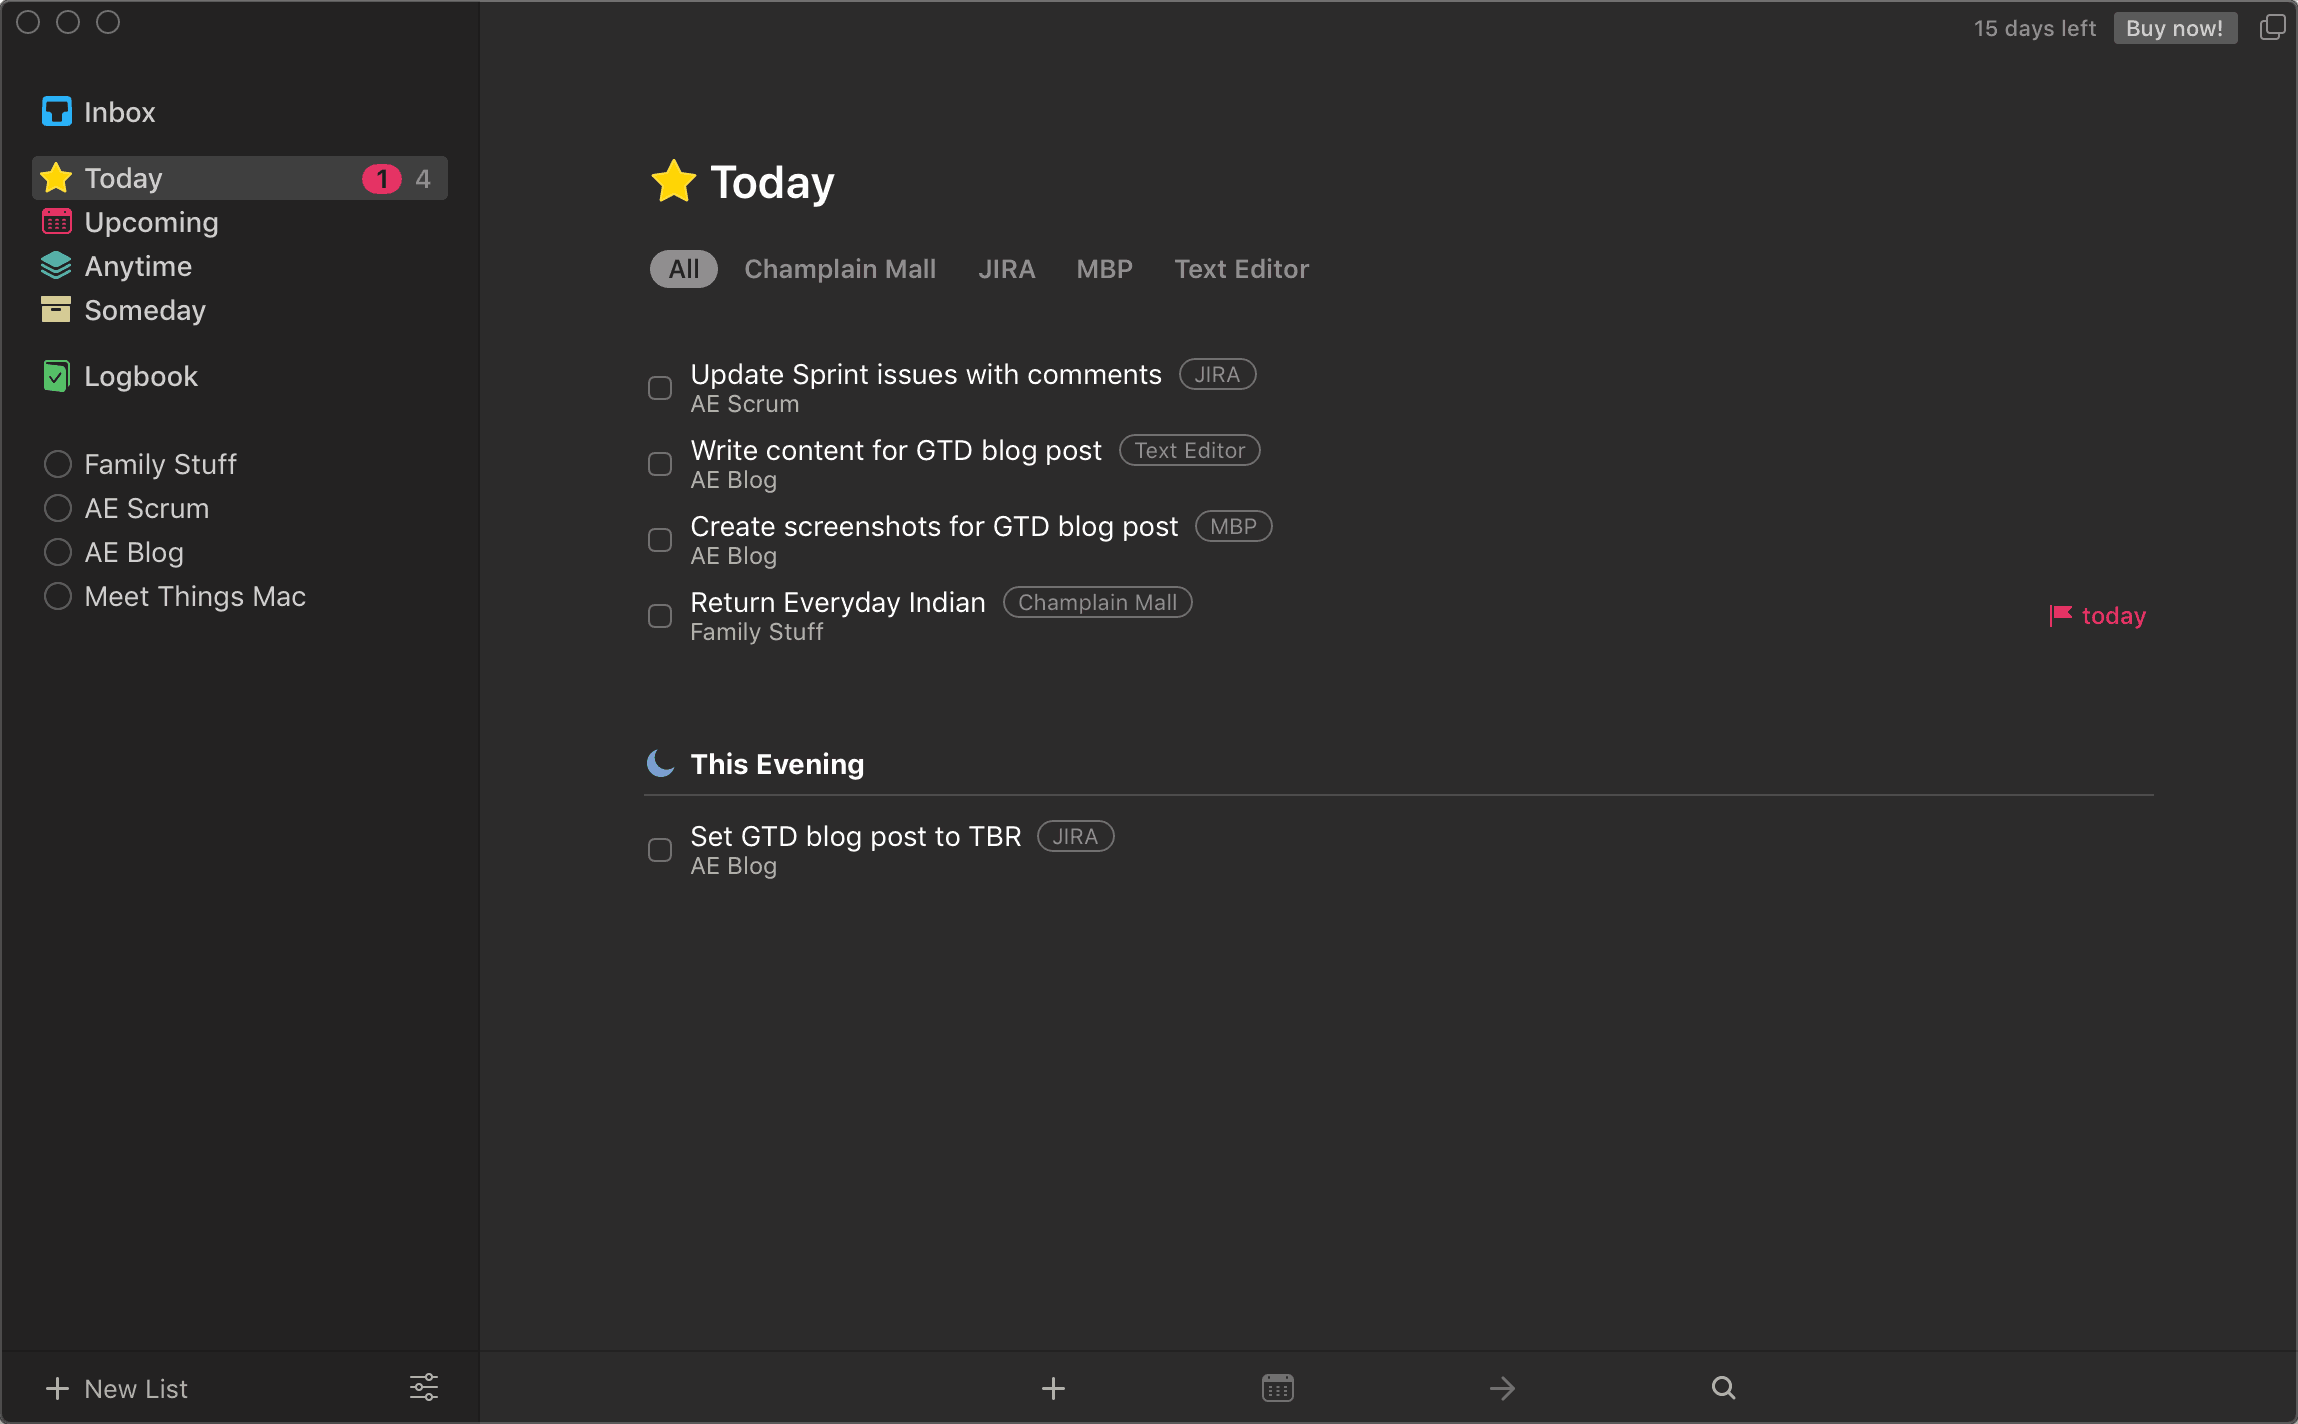The image size is (2298, 1424).
Task: Open the Someday section icon
Action: point(56,310)
